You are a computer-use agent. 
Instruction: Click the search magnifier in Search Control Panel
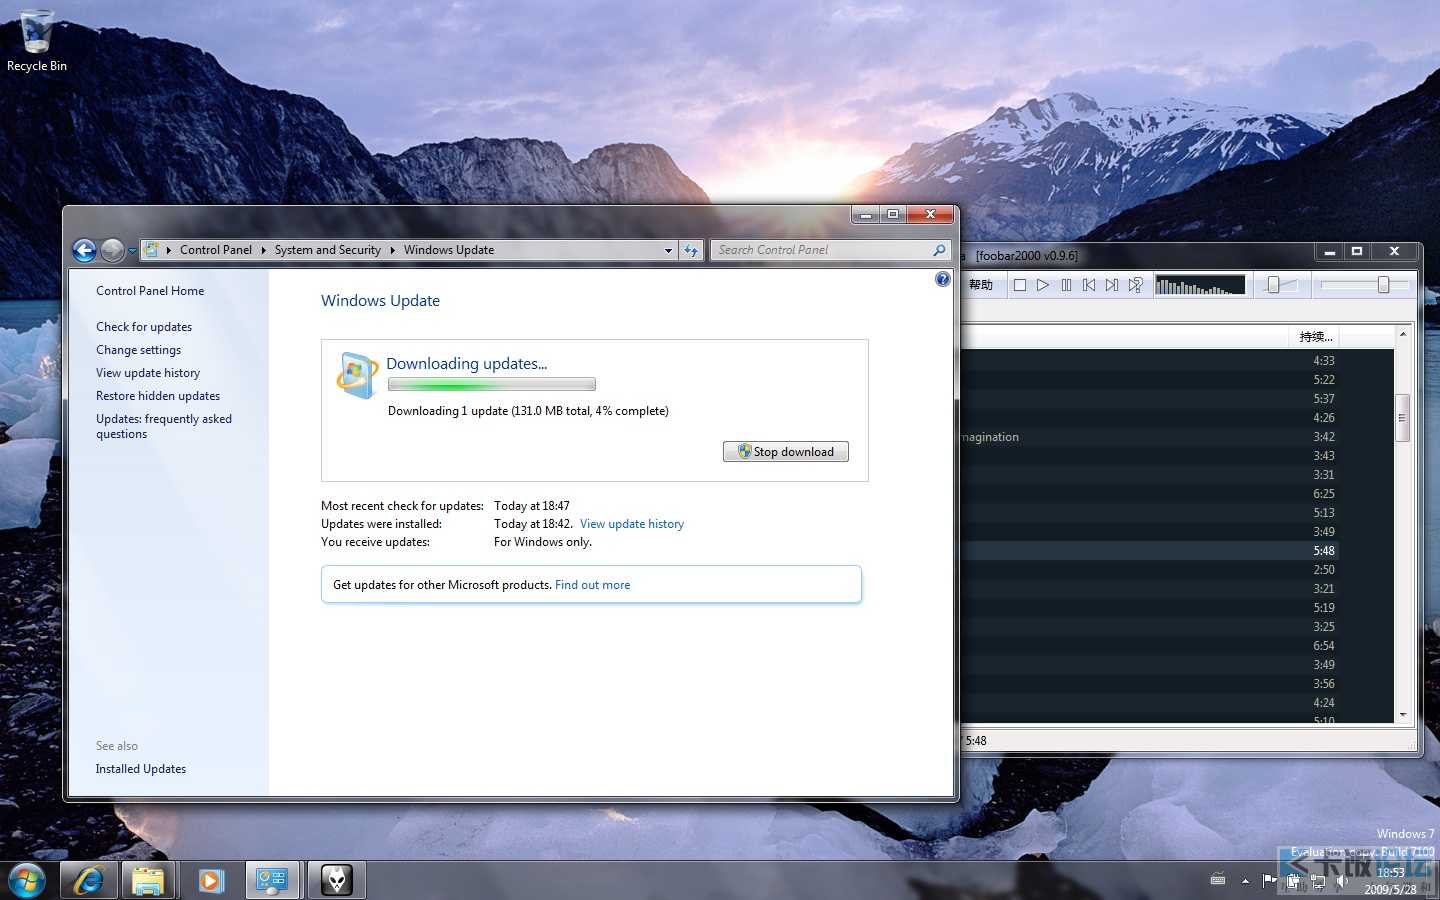939,250
